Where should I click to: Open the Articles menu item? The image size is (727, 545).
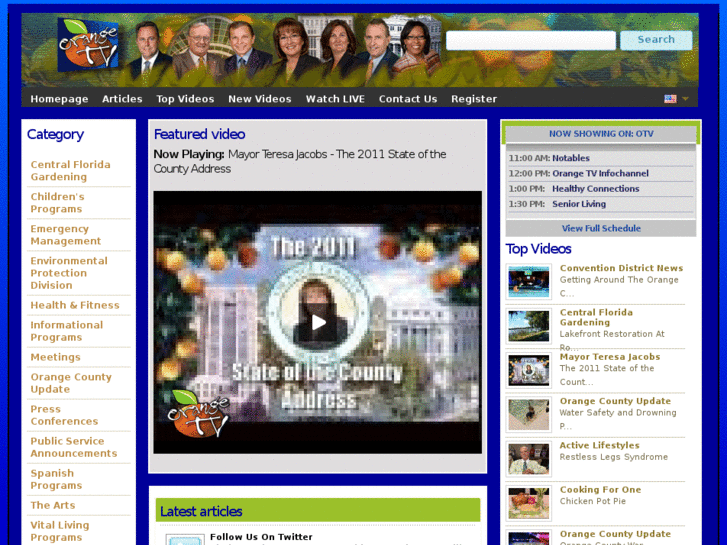tap(122, 99)
